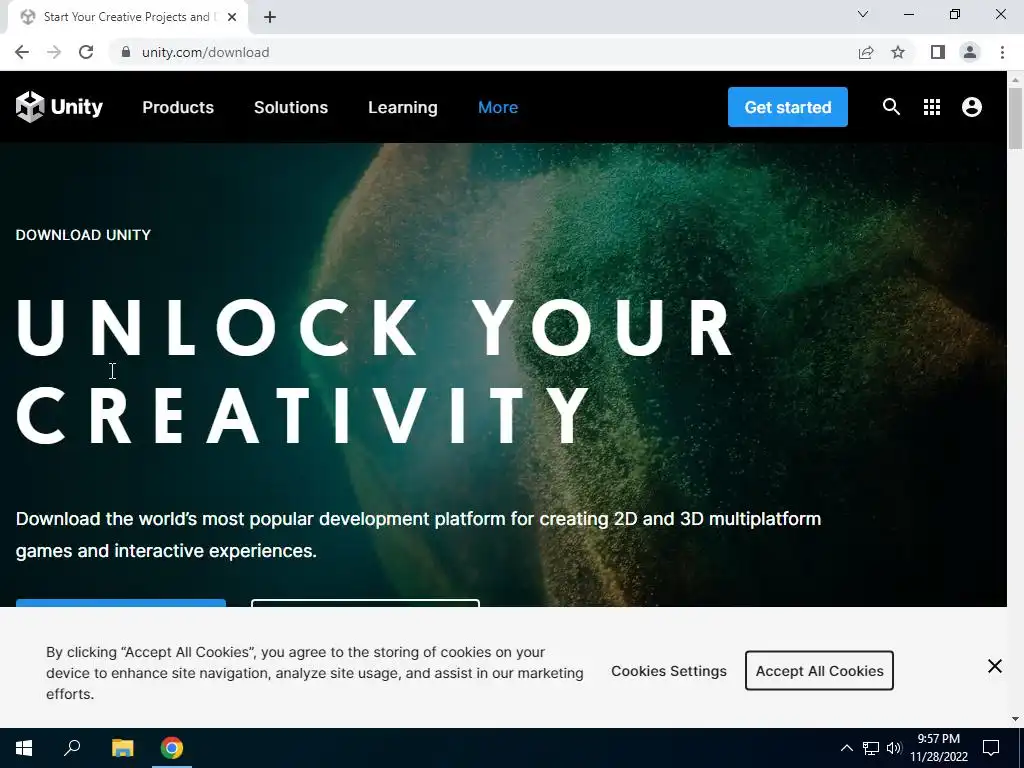Open the Products menu
1024x768 pixels.
178,107
